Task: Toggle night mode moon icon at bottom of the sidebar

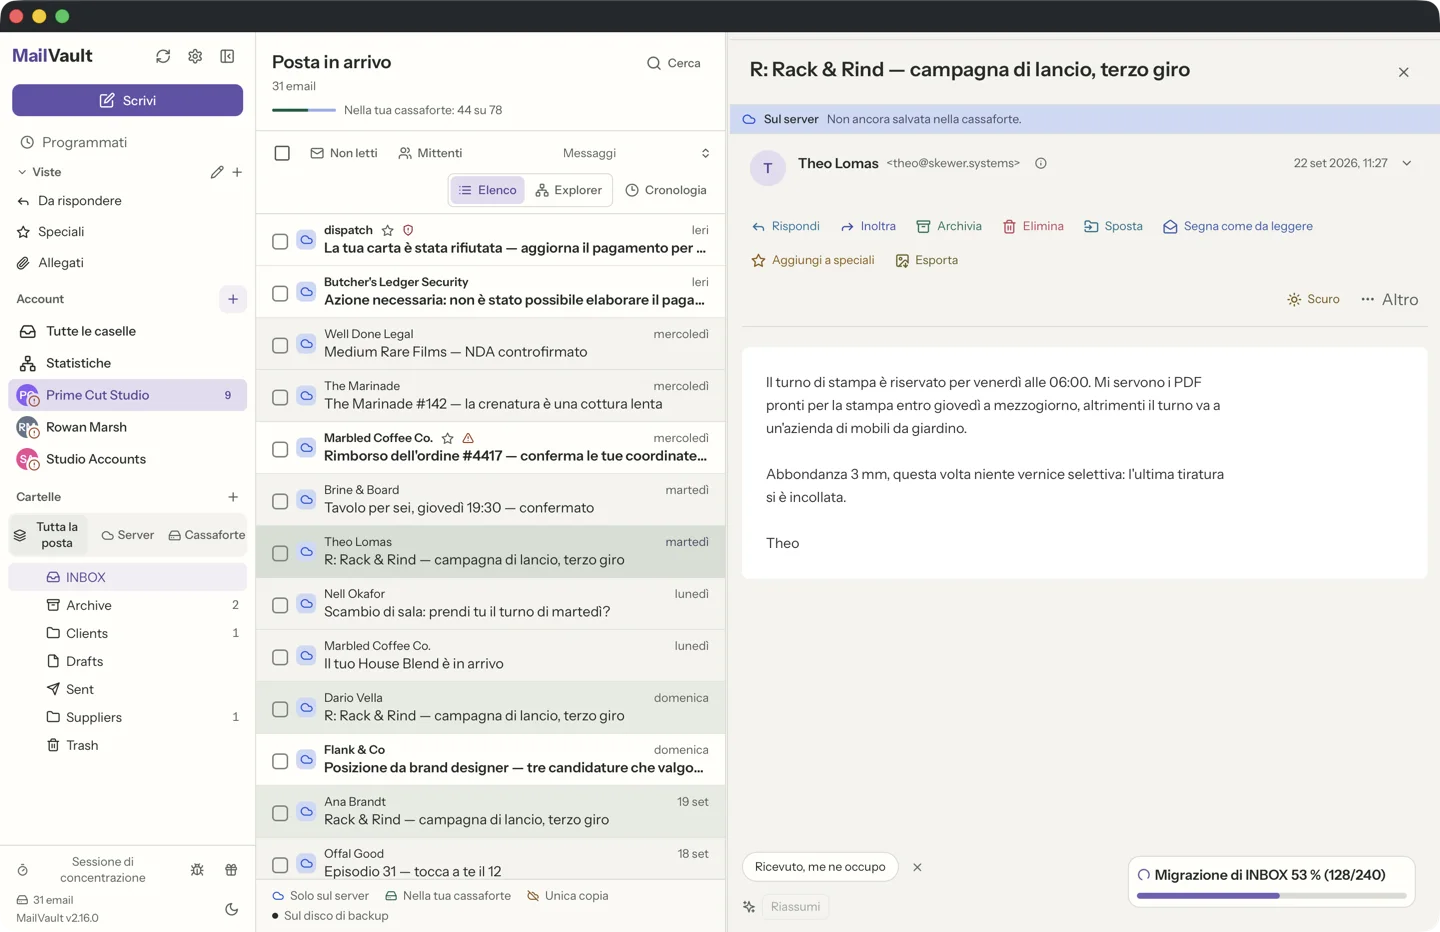Action: (x=232, y=909)
